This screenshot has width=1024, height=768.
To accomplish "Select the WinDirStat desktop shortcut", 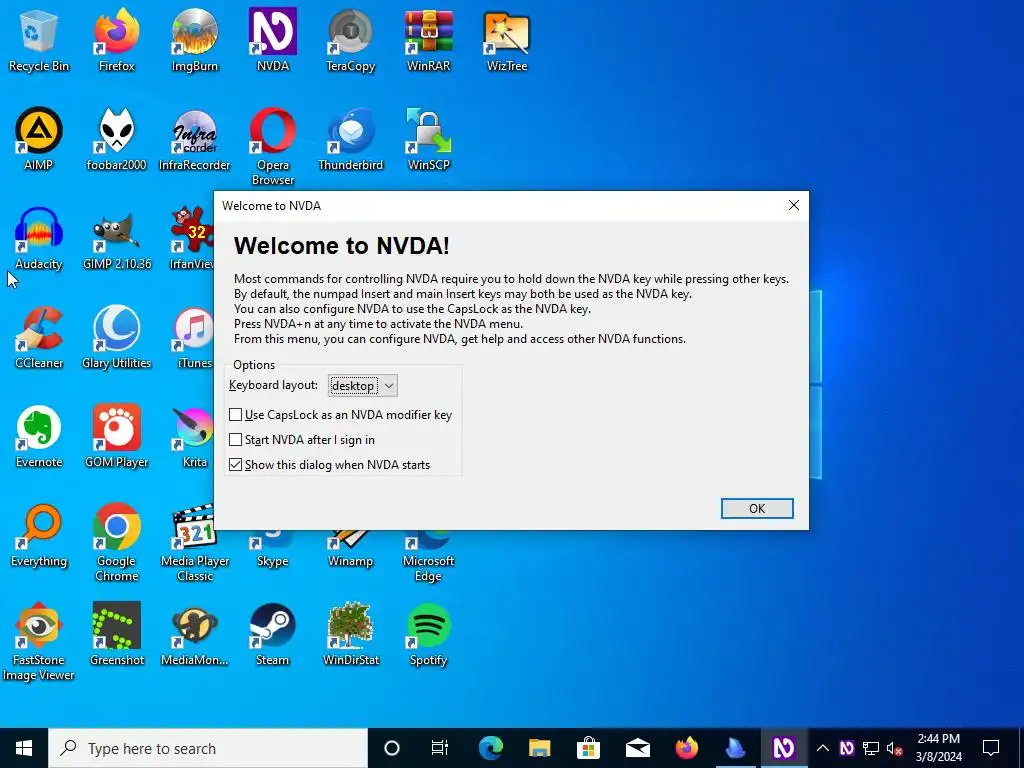I will (x=351, y=634).
